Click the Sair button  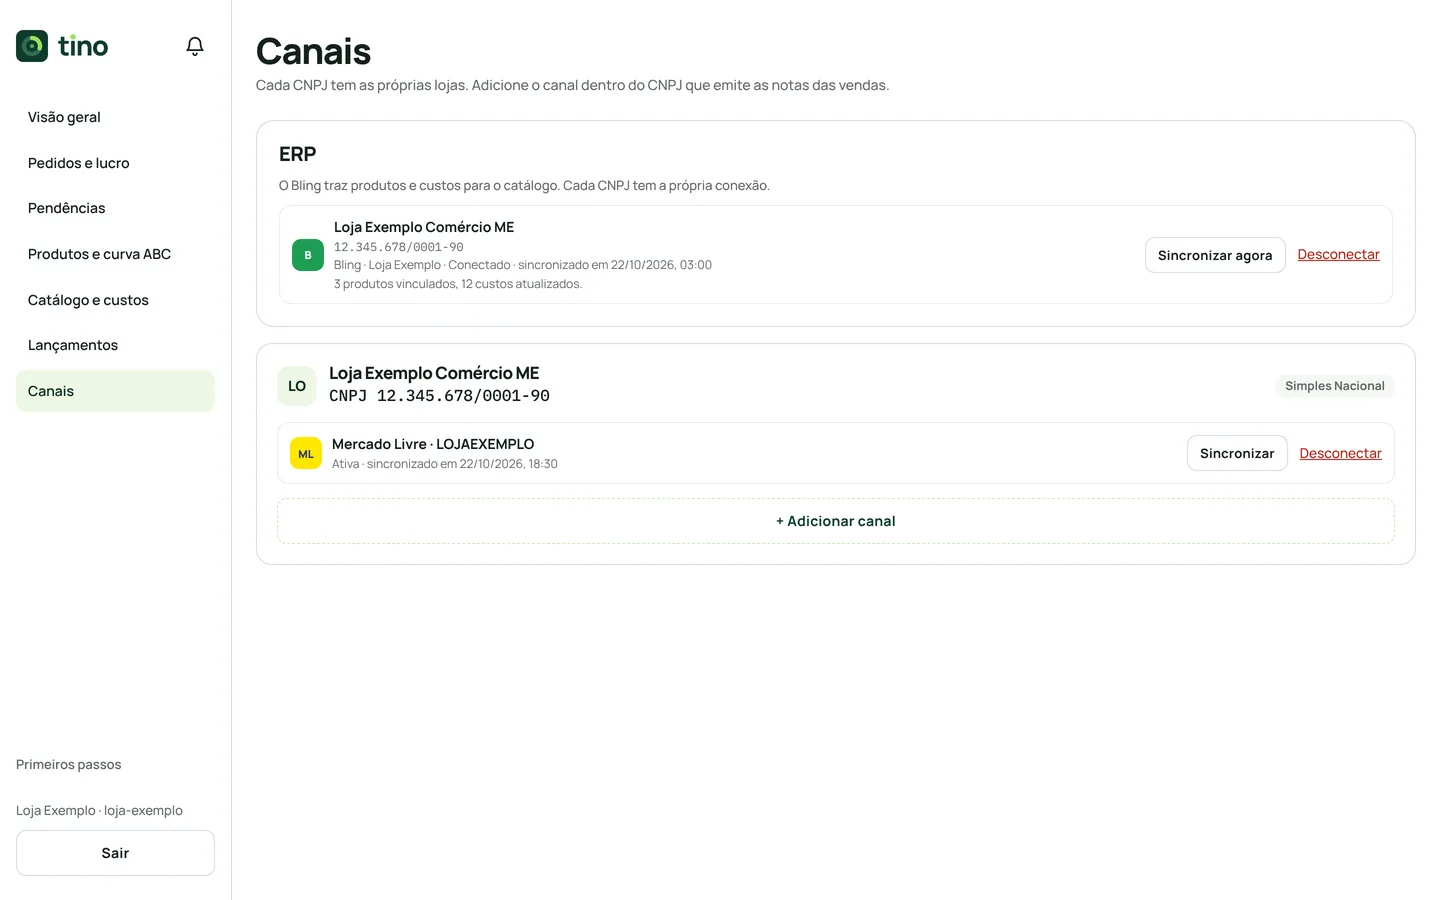115,853
